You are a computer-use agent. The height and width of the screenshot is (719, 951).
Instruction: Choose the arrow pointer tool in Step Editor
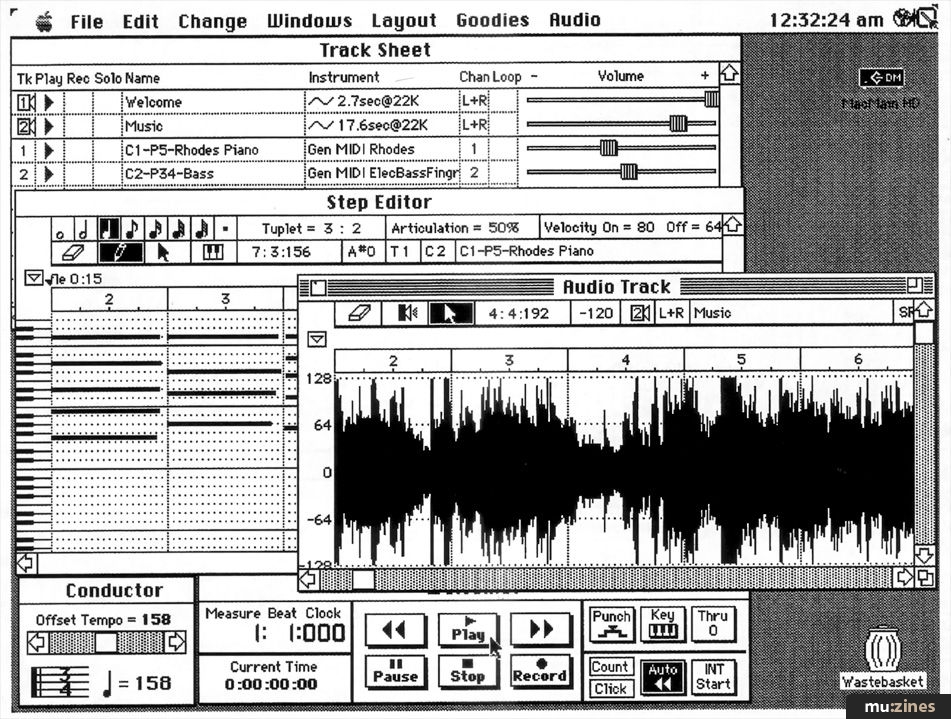(x=164, y=252)
